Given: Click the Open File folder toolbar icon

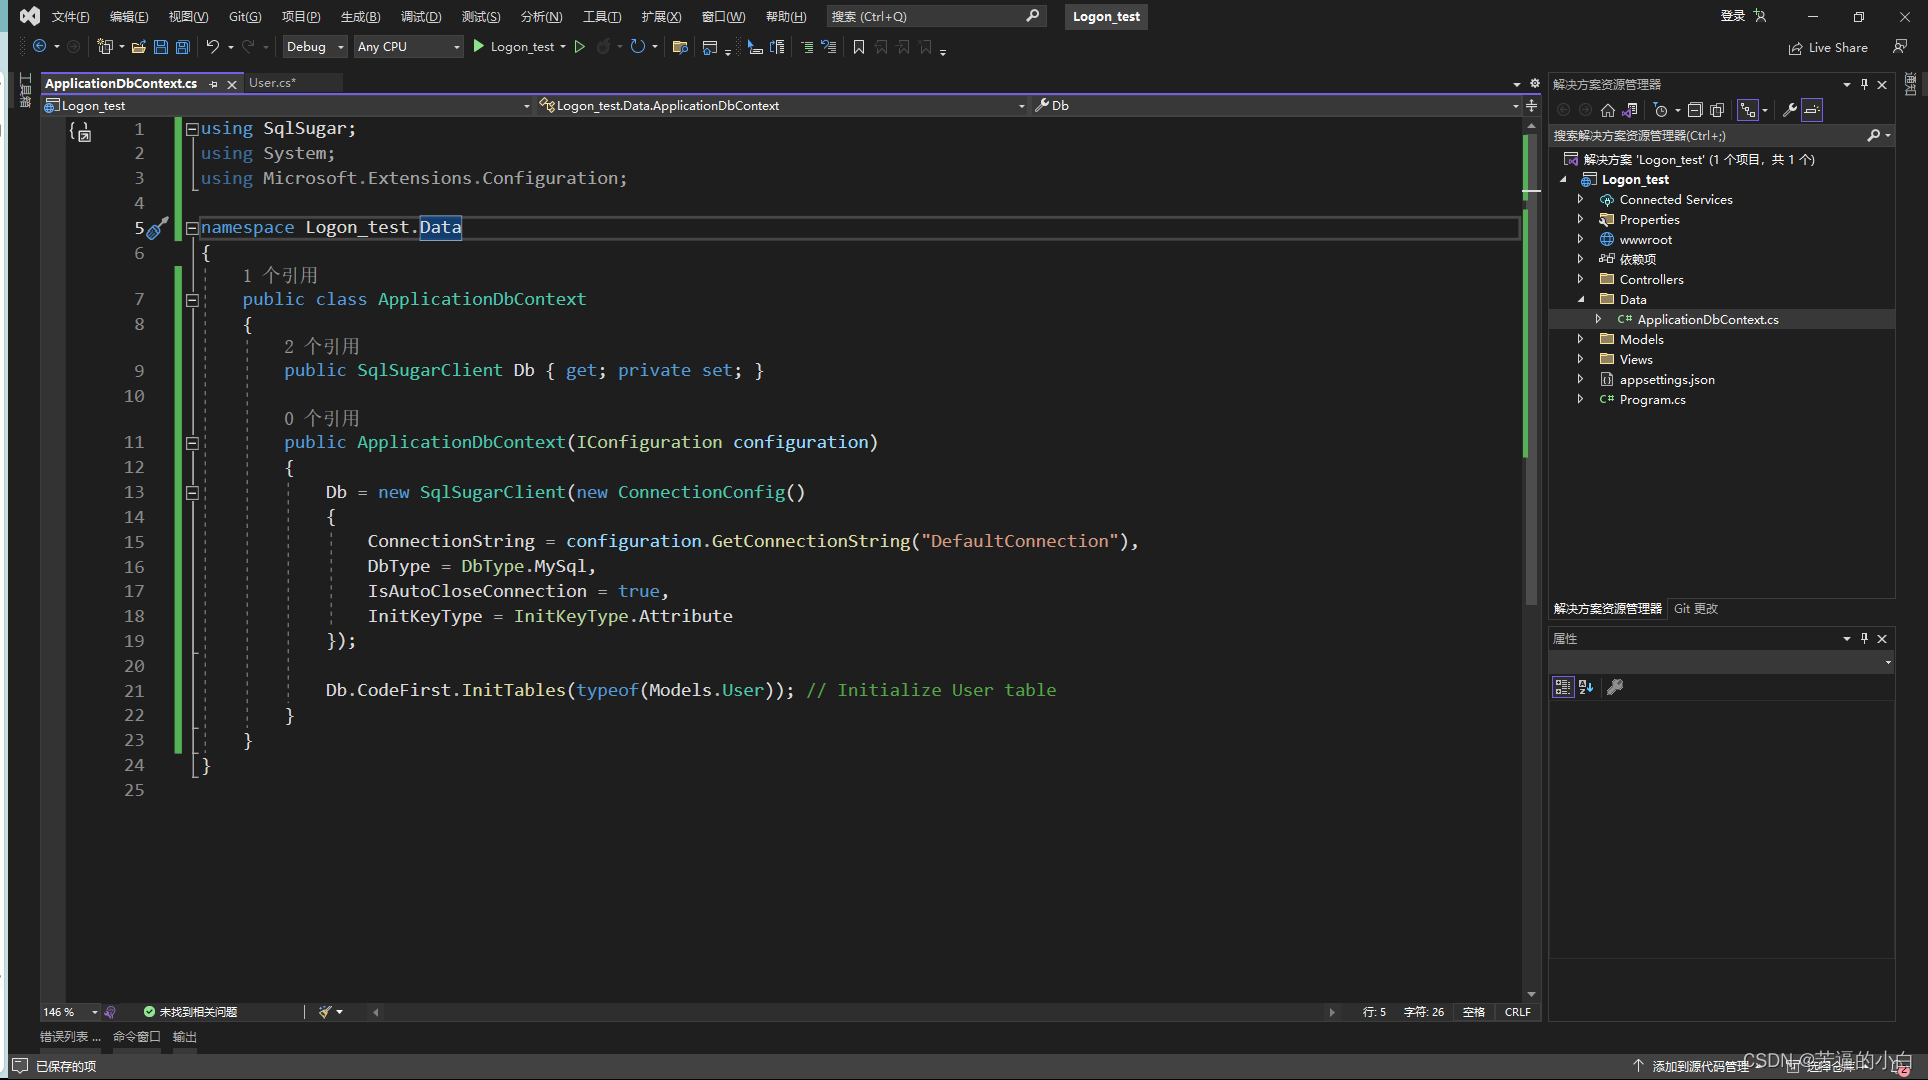Looking at the screenshot, I should pyautogui.click(x=138, y=47).
